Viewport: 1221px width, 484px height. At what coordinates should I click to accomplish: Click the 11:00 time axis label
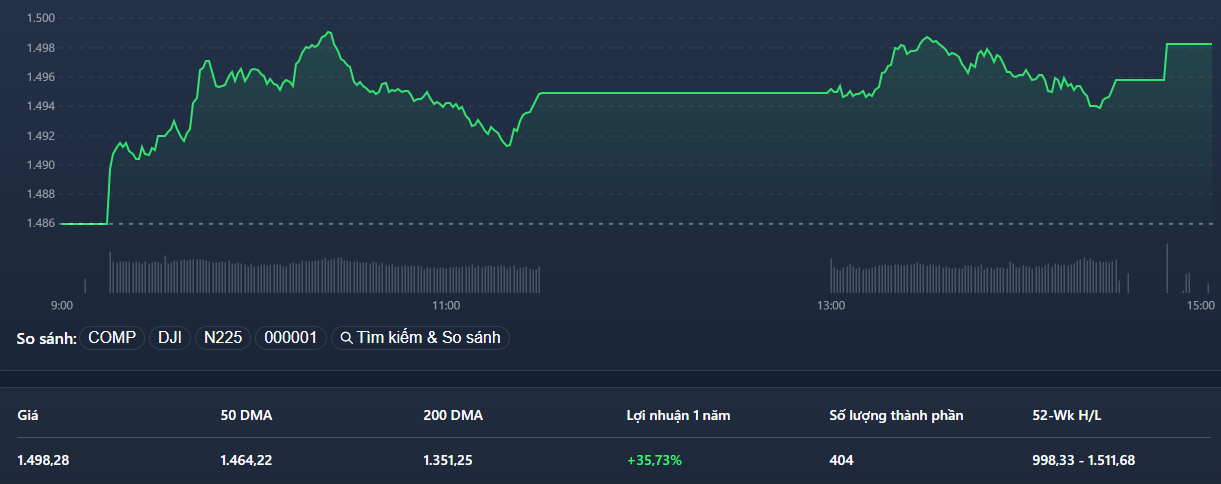click(445, 305)
